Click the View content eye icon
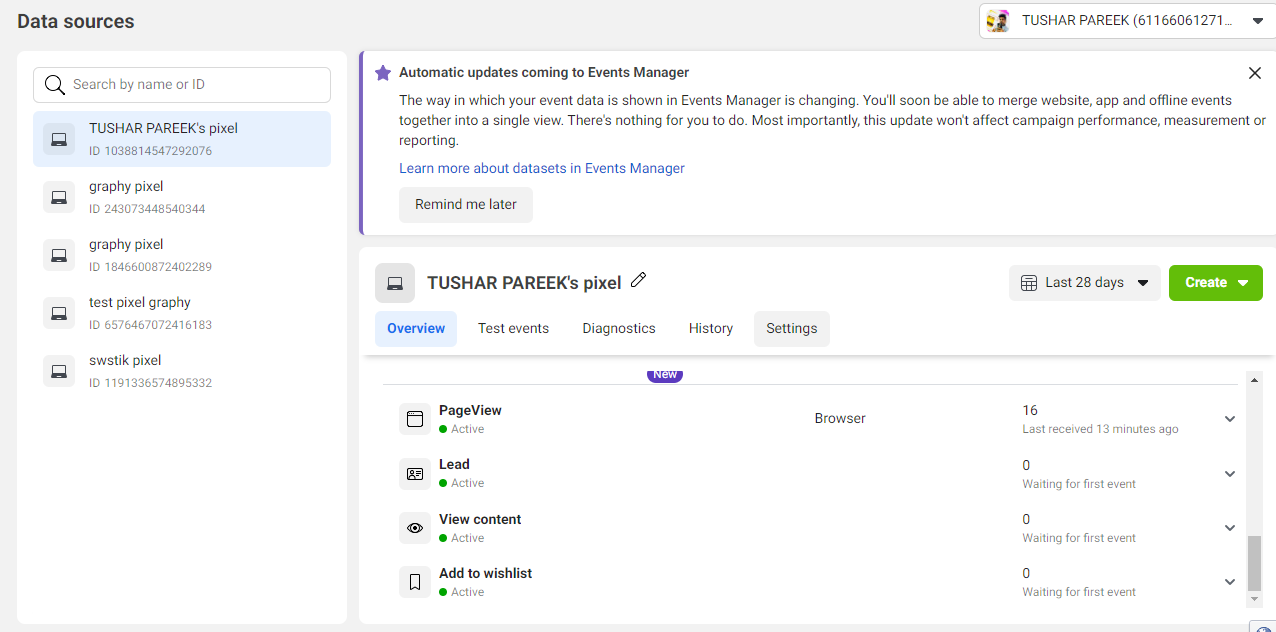Viewport: 1276px width, 632px height. pyautogui.click(x=415, y=527)
